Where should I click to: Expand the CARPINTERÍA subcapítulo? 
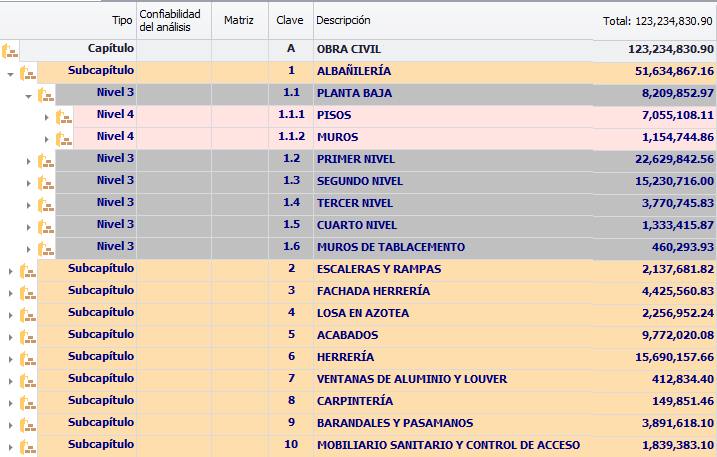(x=10, y=402)
